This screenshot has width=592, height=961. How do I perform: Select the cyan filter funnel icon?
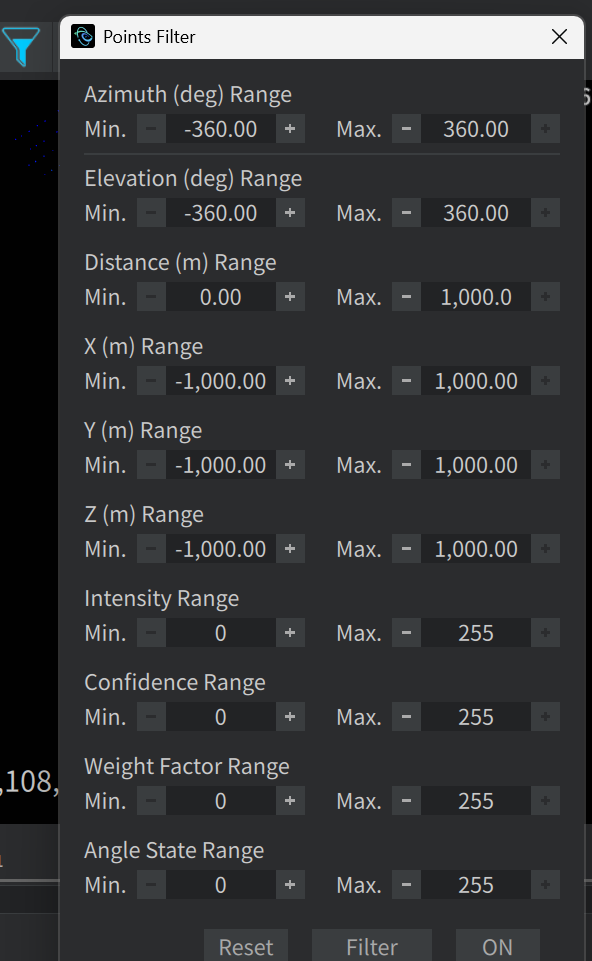click(22, 46)
